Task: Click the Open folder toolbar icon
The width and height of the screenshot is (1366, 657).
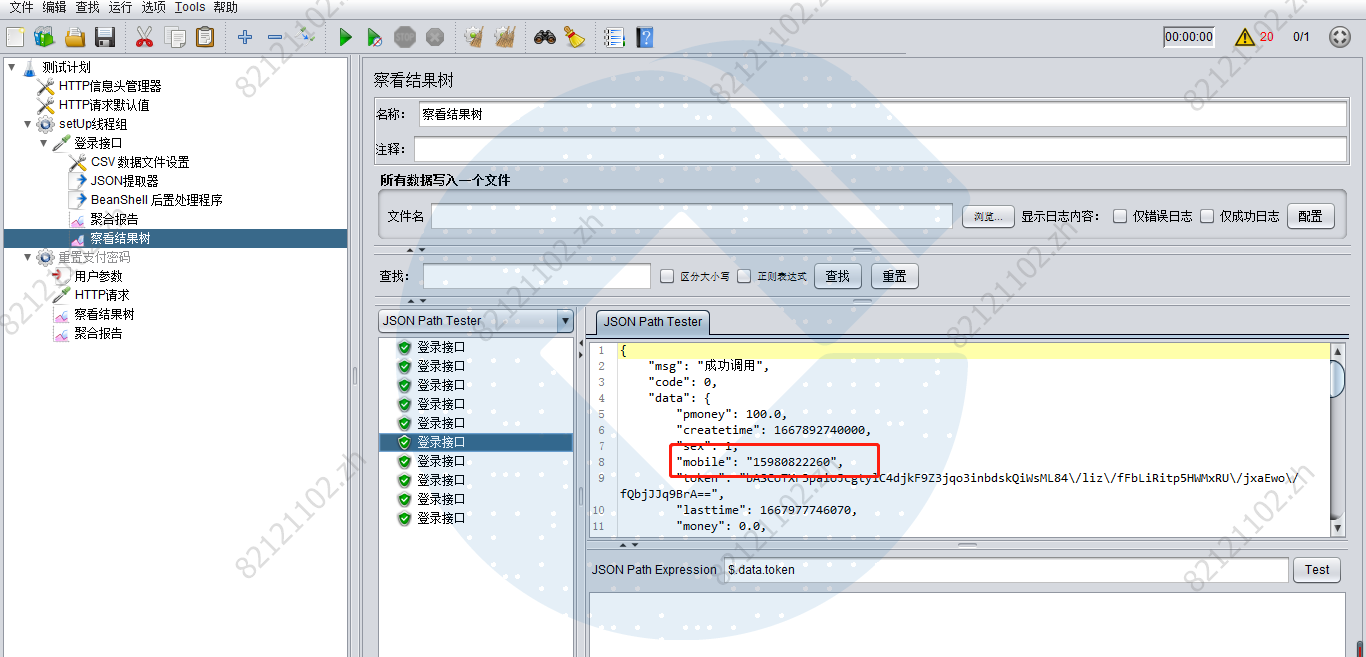Action: pyautogui.click(x=75, y=37)
